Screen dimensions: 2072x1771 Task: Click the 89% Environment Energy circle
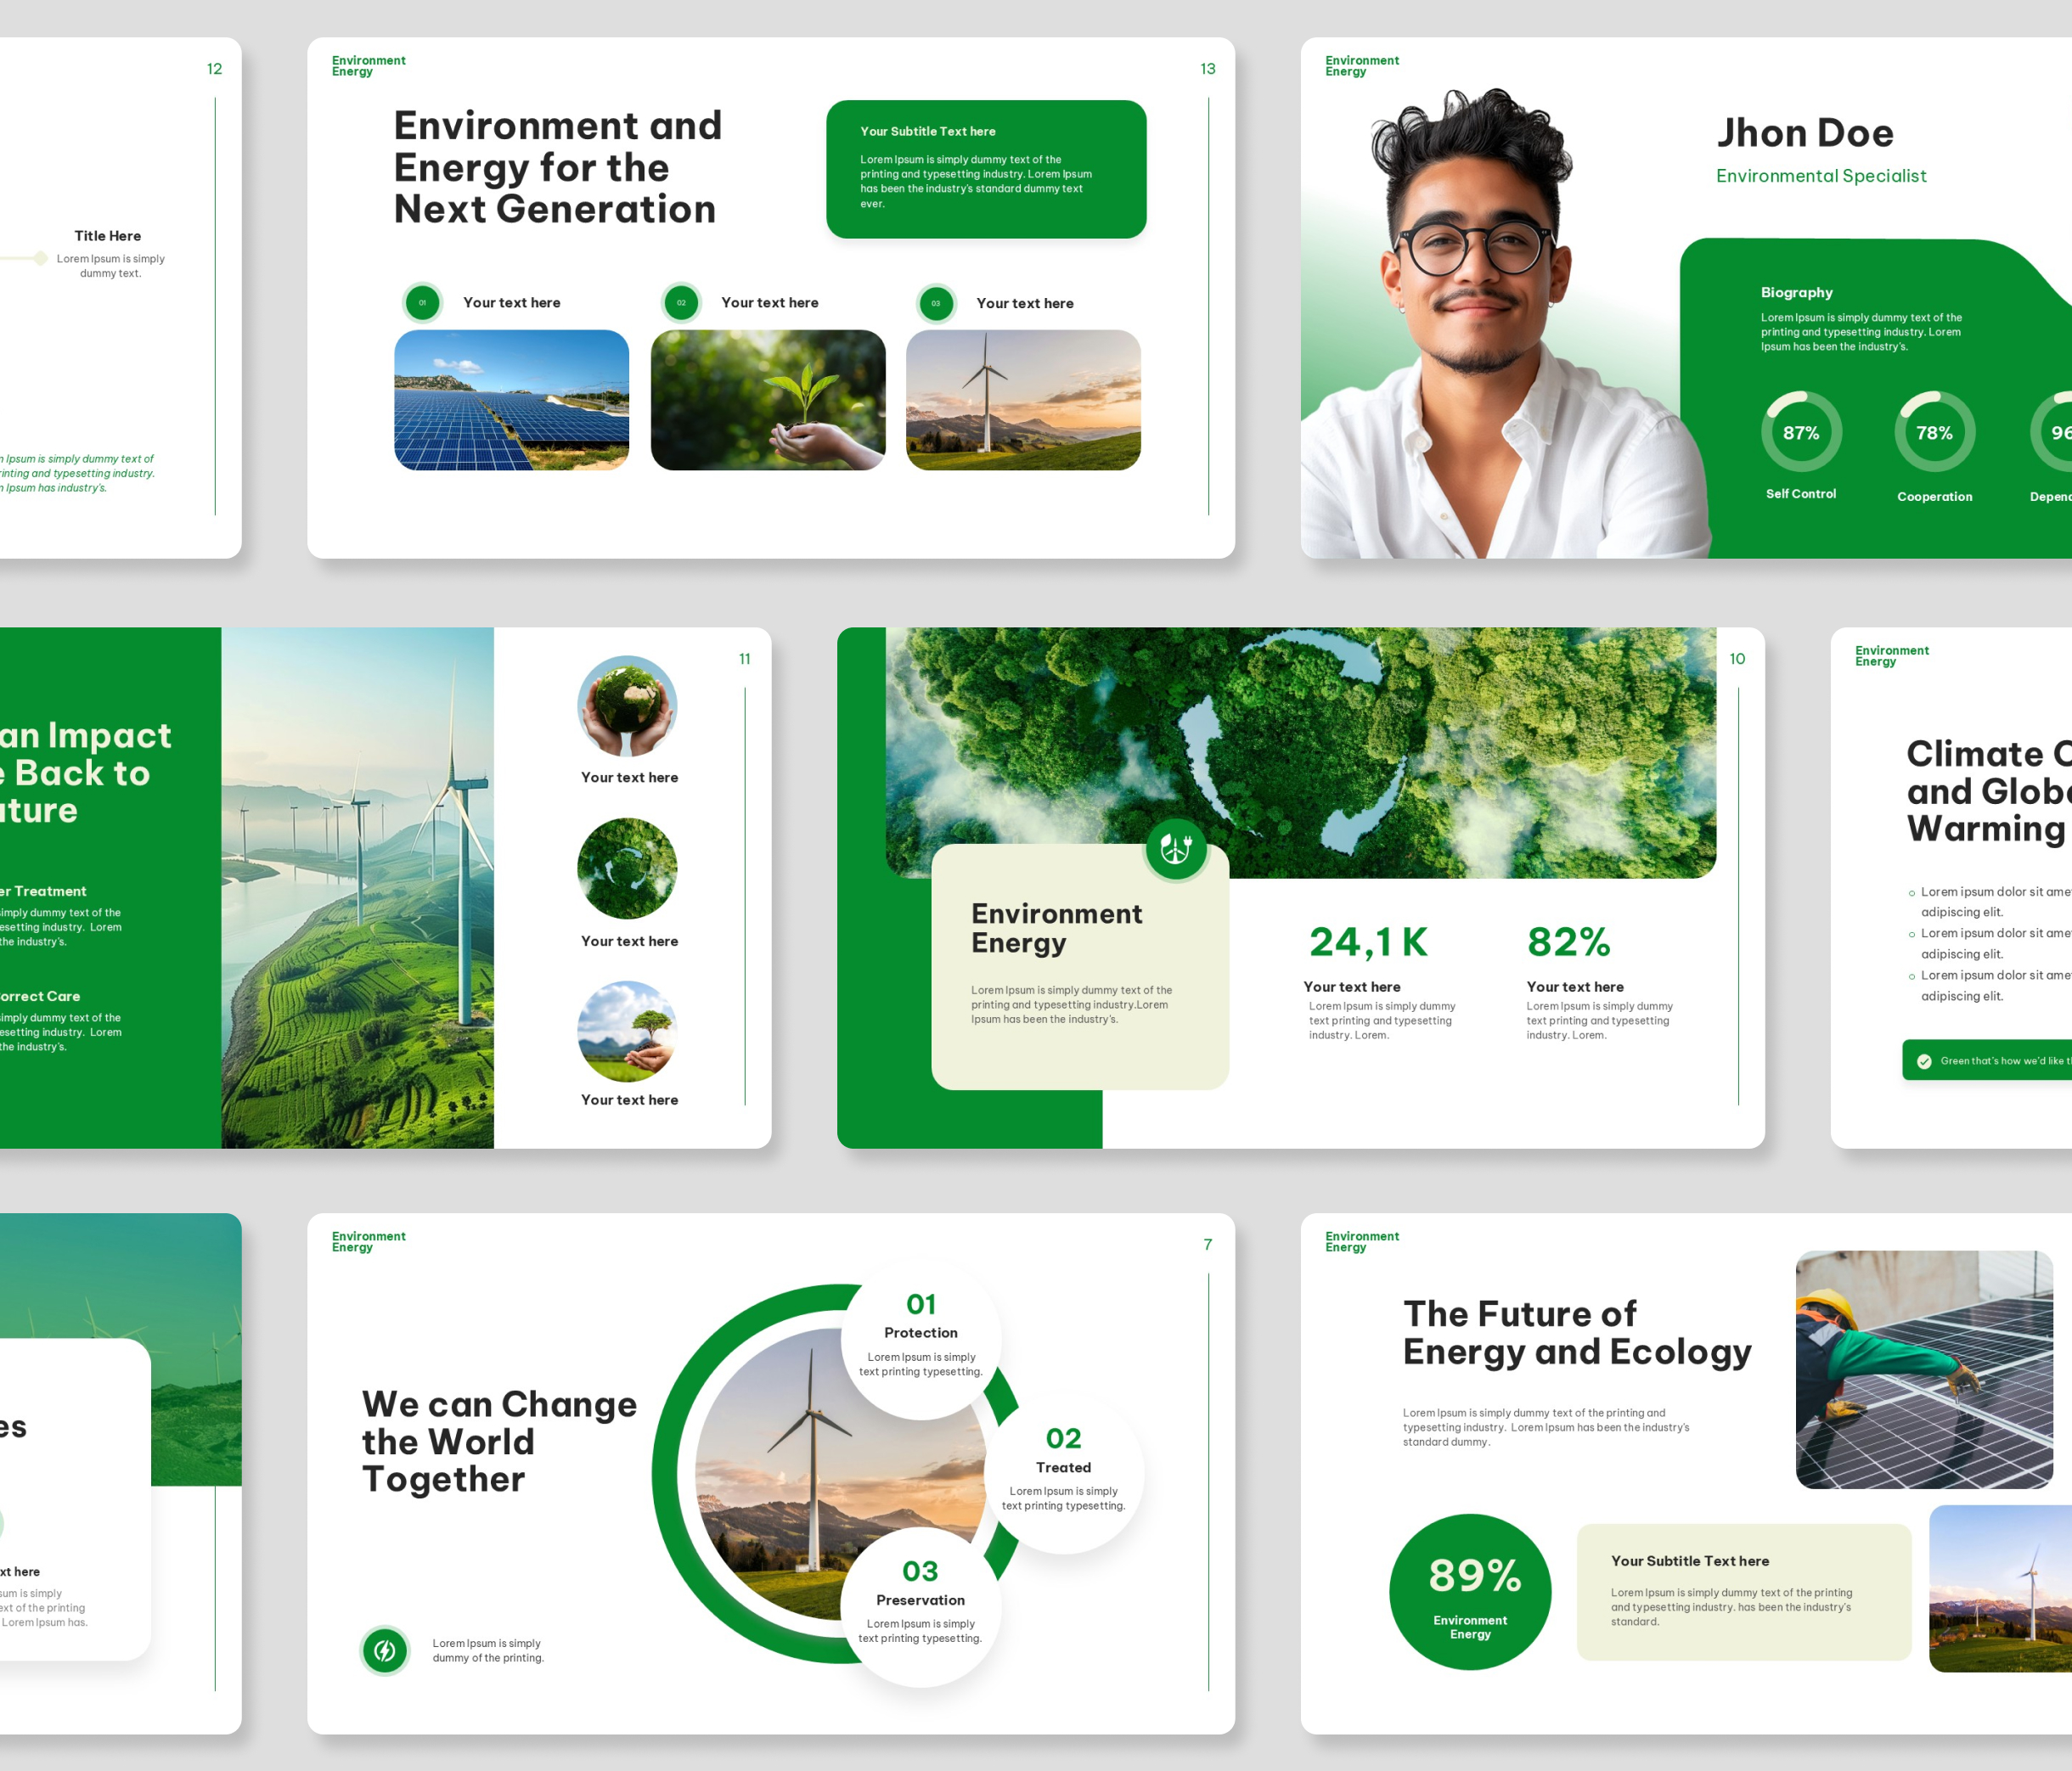click(x=1470, y=1591)
